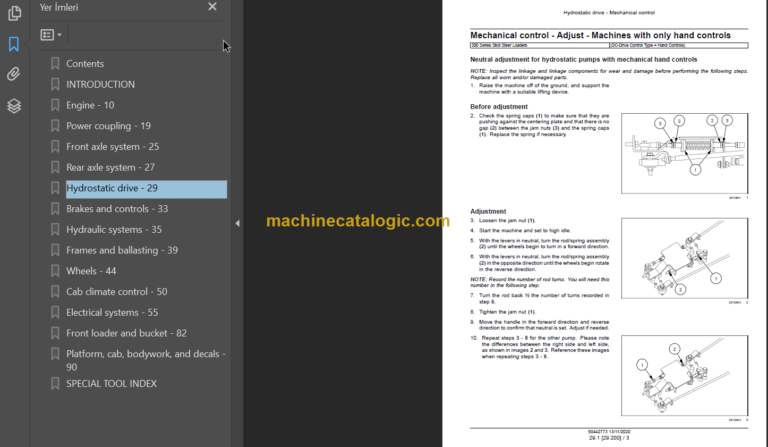Click the 'Hydrostatic drive - Mechanical control' page header
Screen dimensions: 768x447
(609, 13)
